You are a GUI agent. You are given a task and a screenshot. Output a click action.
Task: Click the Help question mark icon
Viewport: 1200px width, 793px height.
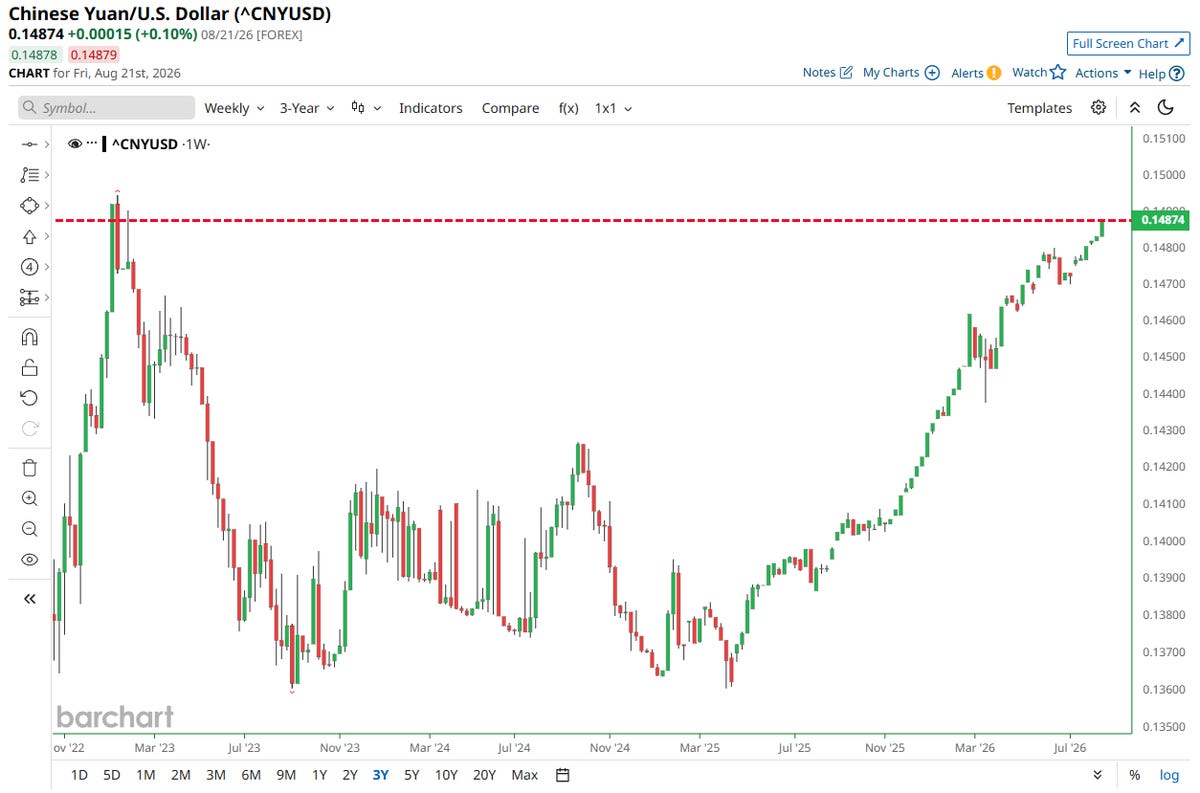tap(1177, 73)
